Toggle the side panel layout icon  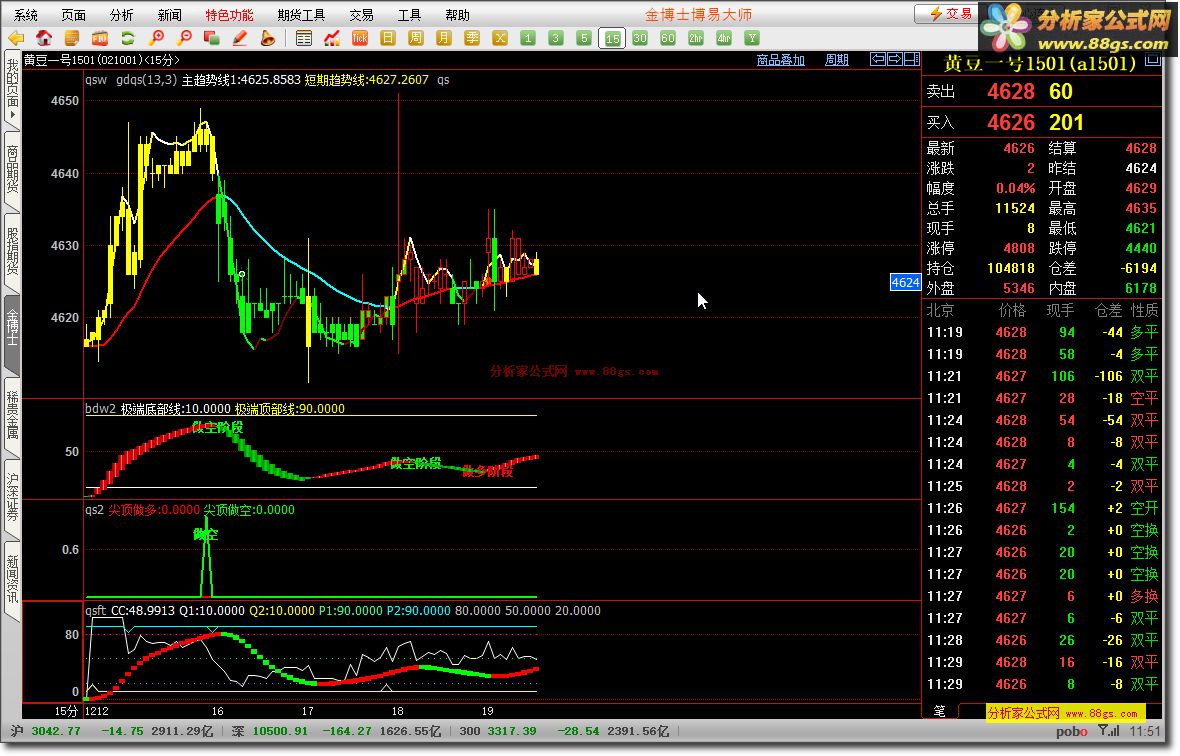[911, 59]
